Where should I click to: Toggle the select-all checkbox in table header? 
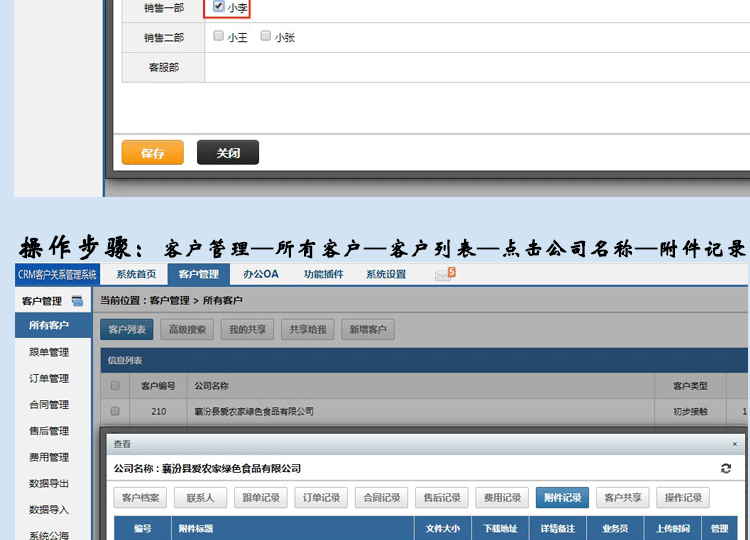[115, 386]
